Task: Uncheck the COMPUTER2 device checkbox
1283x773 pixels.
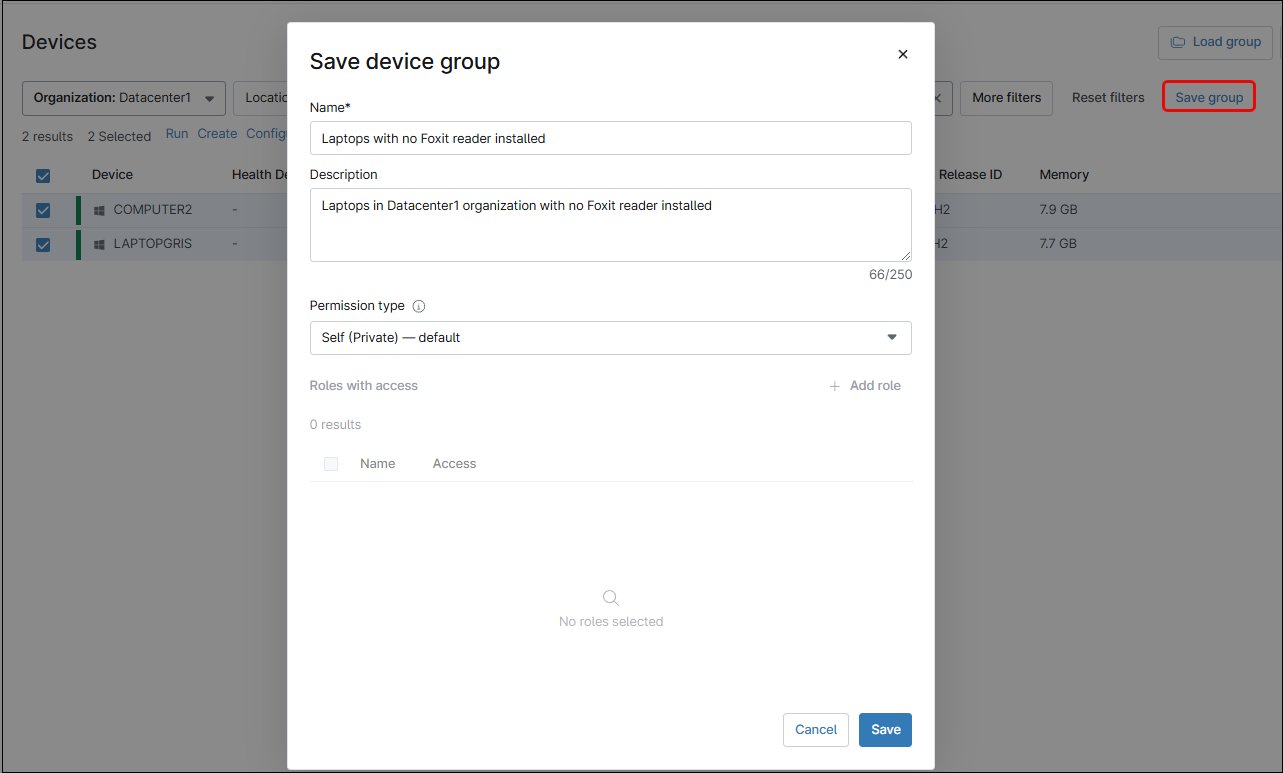Action: click(43, 209)
